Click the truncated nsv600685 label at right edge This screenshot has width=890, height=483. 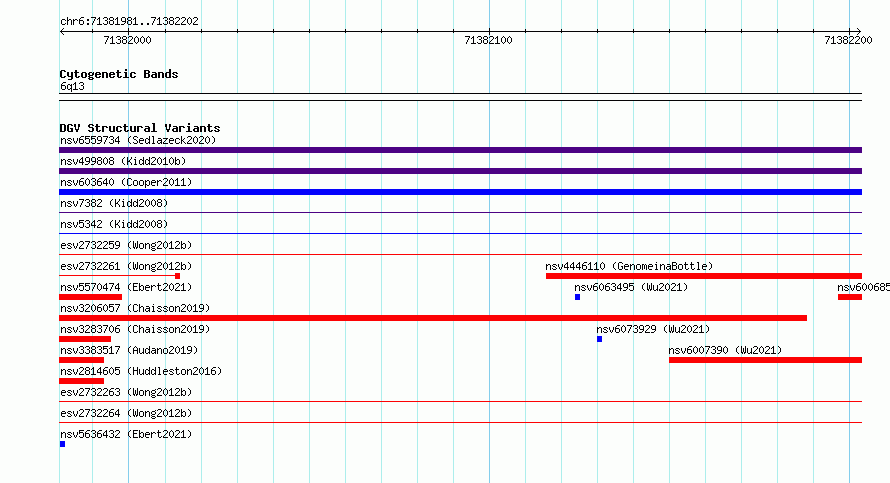pos(863,287)
